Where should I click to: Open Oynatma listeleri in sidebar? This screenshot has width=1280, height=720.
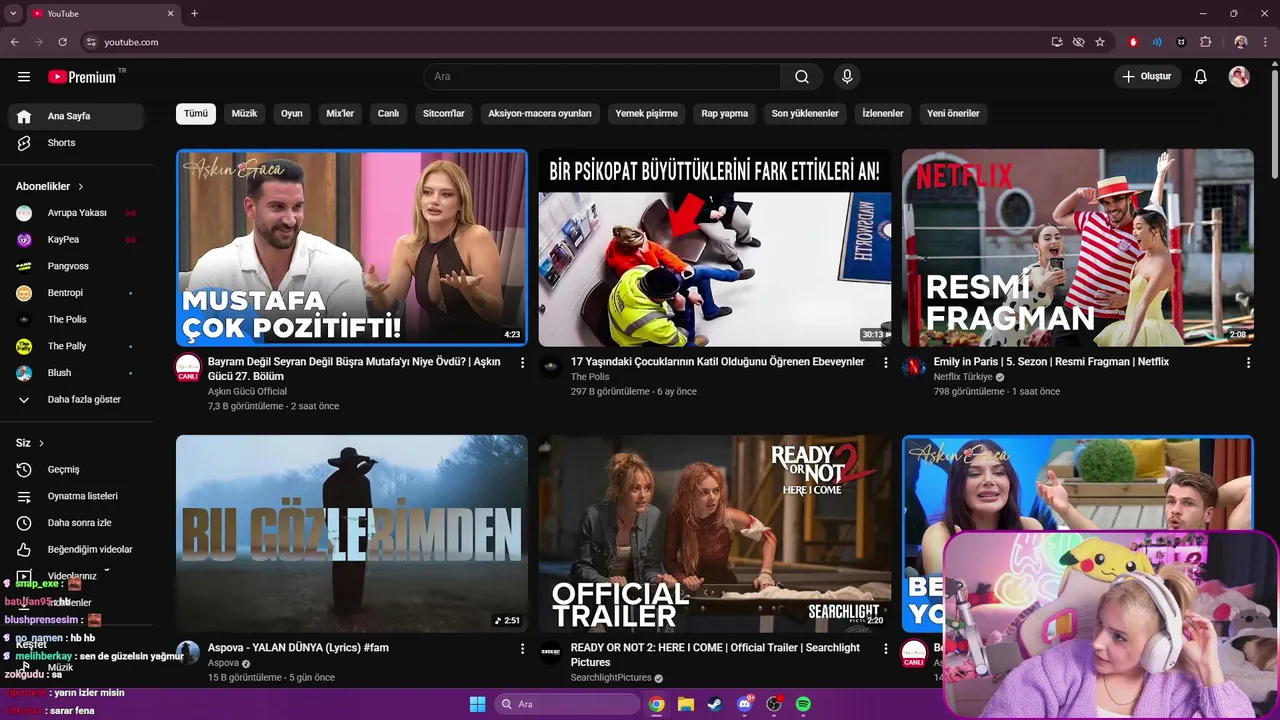76,496
